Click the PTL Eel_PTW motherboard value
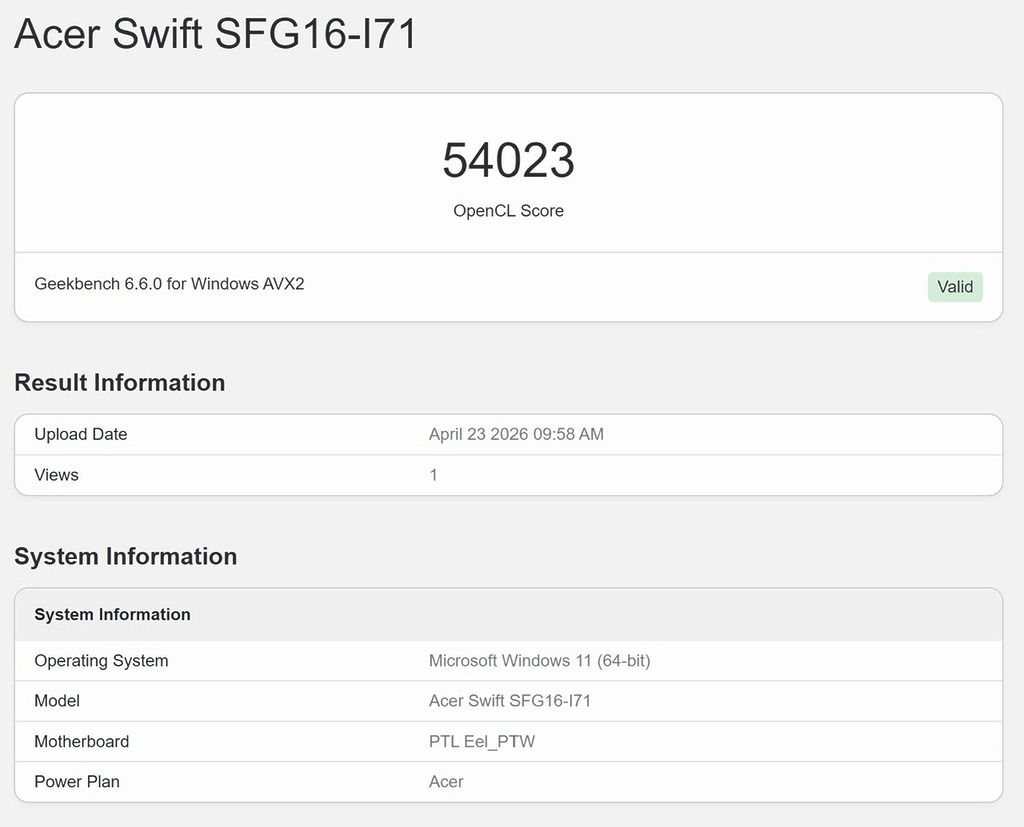 point(481,741)
